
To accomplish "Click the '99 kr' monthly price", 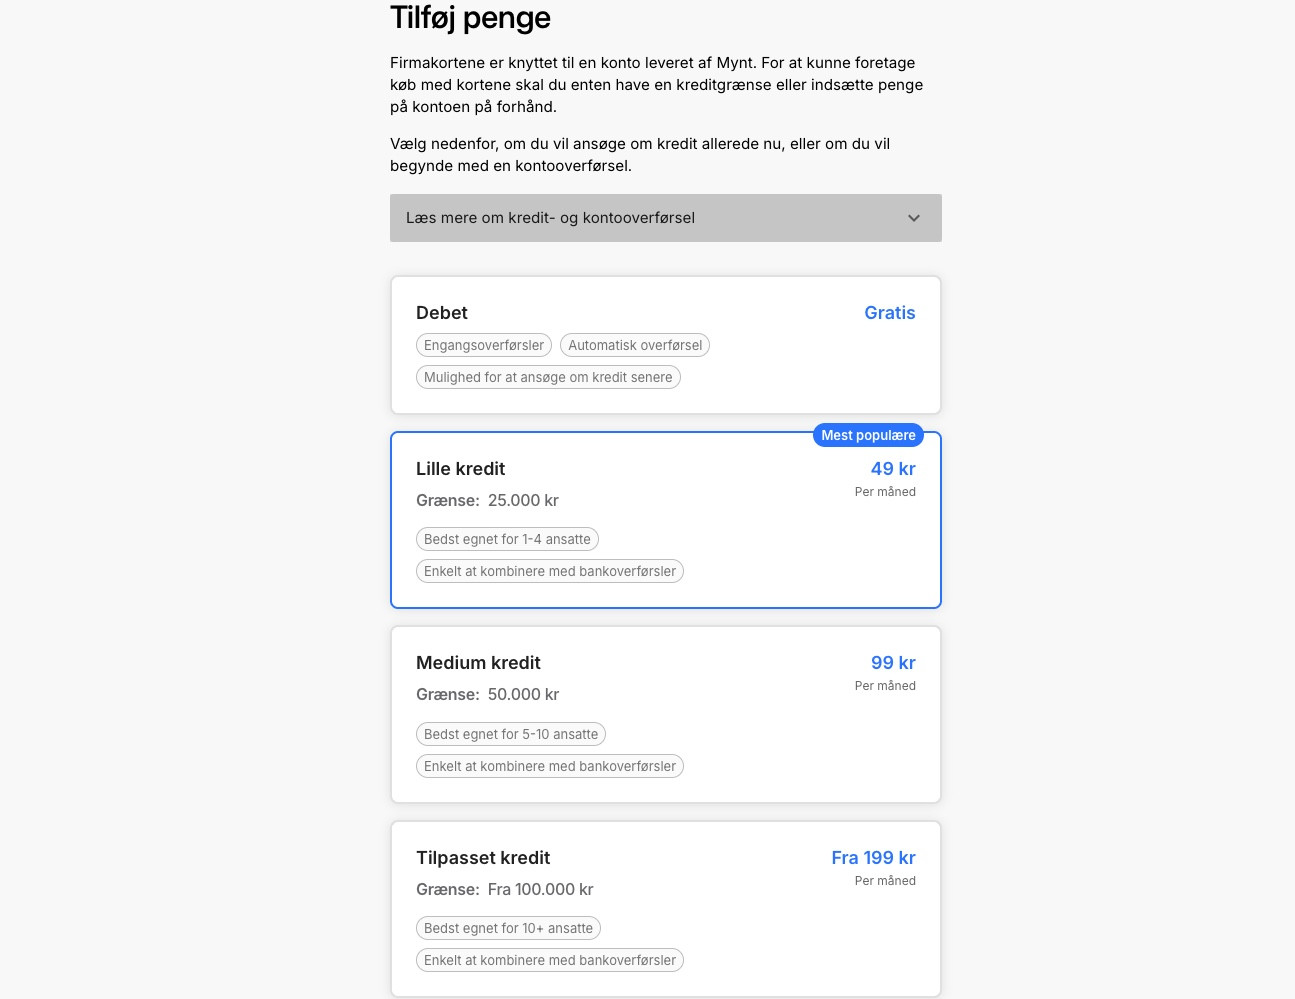I will [x=892, y=663].
